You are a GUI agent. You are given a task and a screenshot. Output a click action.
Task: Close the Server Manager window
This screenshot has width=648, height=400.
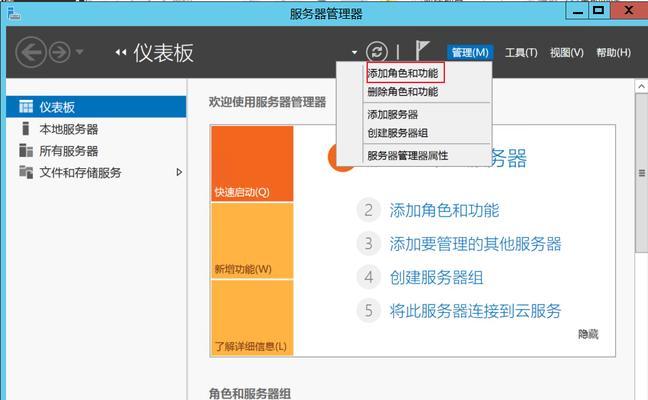[629, 10]
